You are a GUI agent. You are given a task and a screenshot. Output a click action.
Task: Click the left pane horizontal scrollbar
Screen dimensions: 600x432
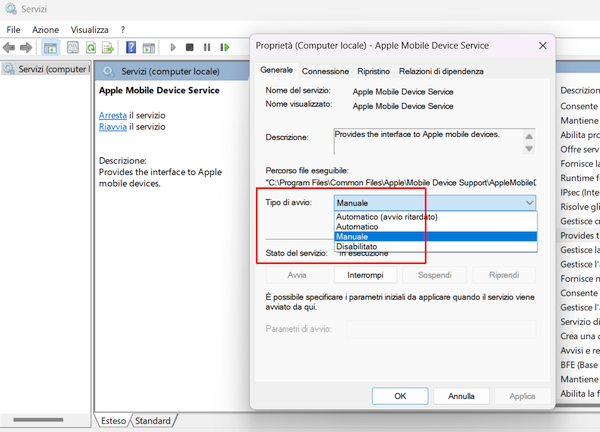[38, 420]
